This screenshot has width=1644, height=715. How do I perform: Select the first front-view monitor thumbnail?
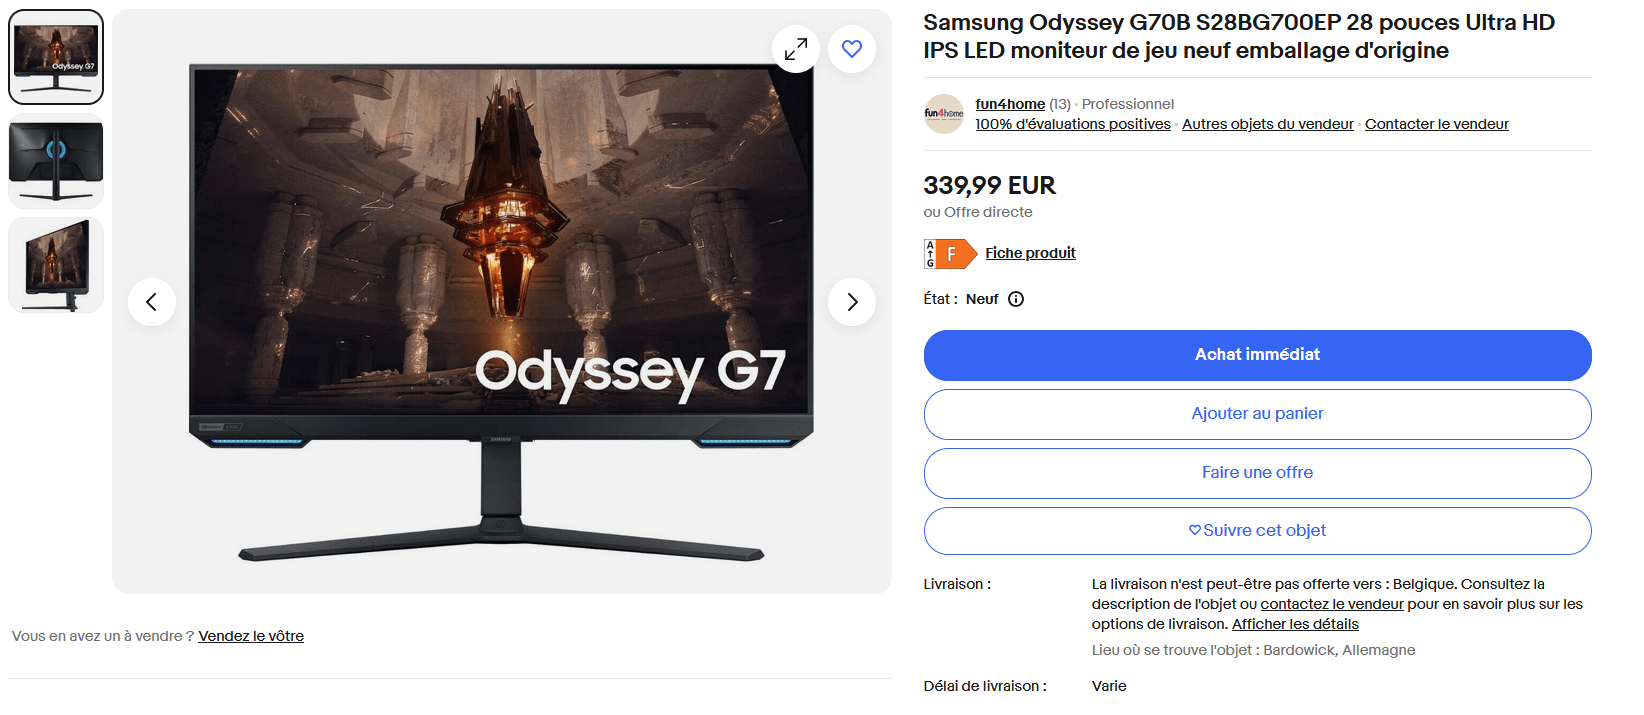pyautogui.click(x=56, y=57)
